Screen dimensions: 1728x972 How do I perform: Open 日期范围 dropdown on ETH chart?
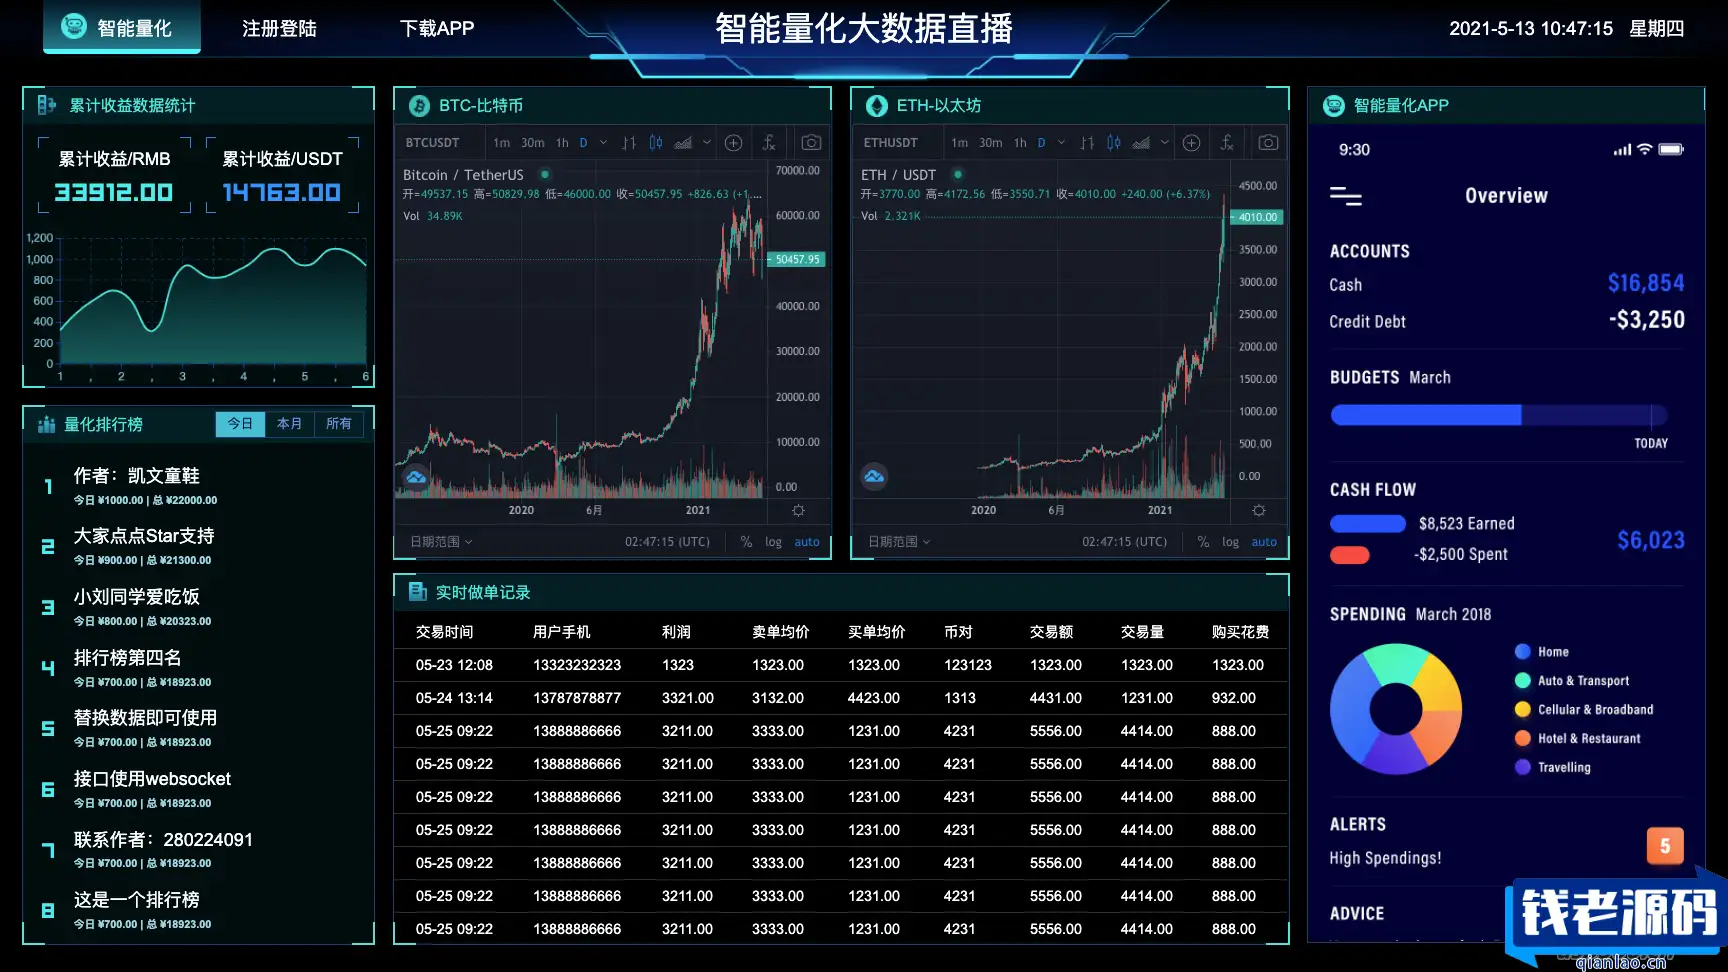(x=899, y=542)
